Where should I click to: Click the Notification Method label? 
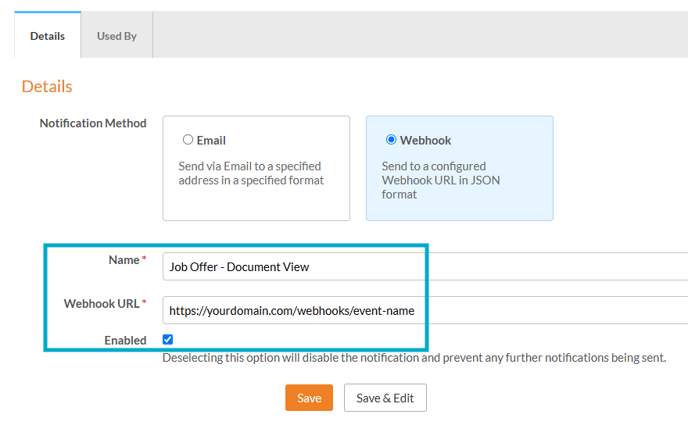[93, 123]
